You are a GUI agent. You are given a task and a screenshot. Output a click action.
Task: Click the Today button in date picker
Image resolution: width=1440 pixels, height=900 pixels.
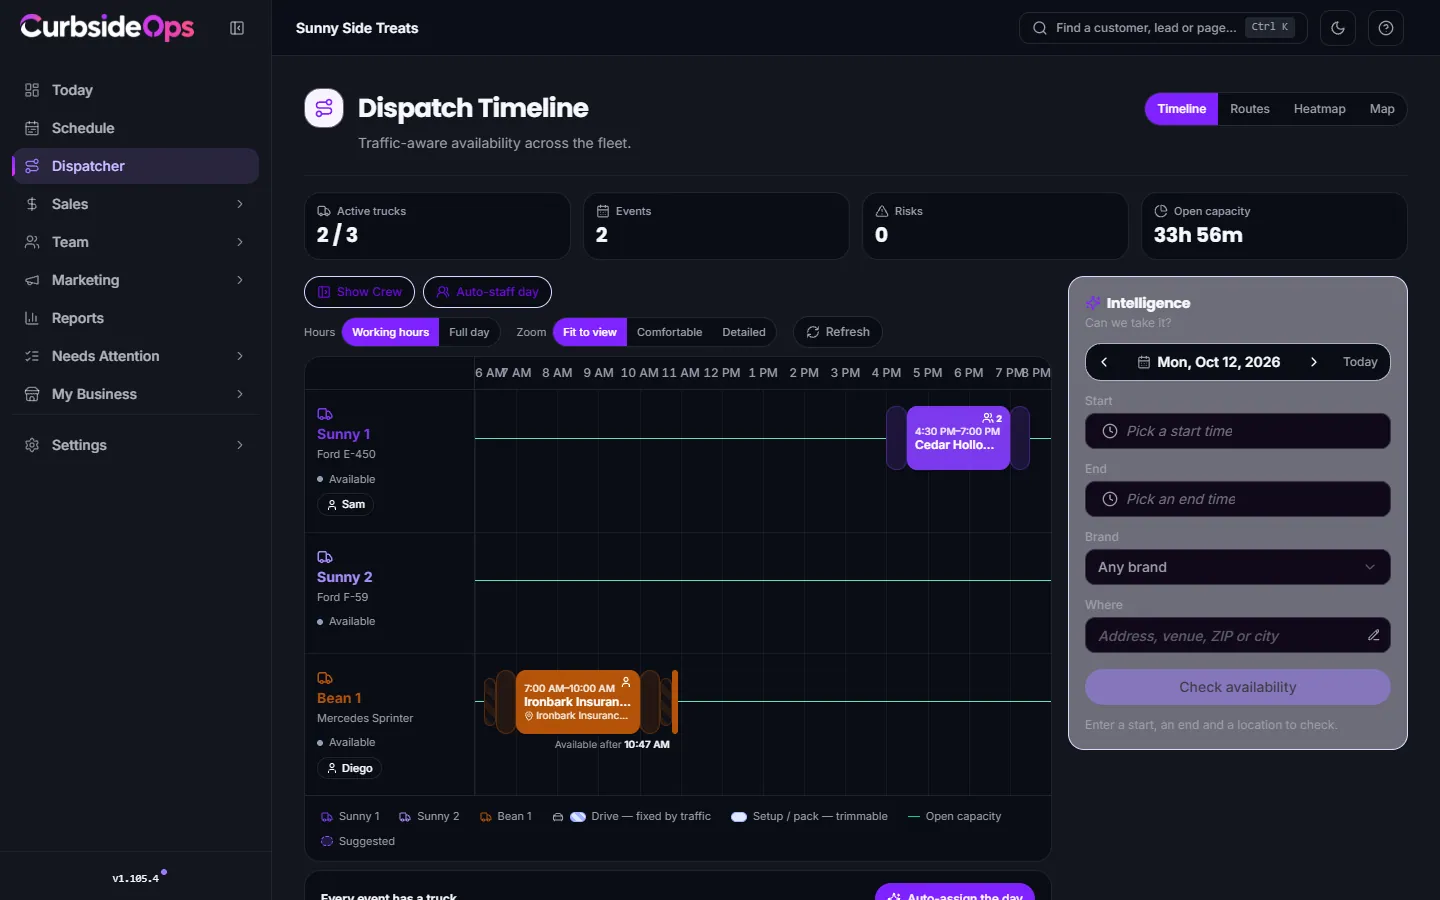coord(1360,362)
